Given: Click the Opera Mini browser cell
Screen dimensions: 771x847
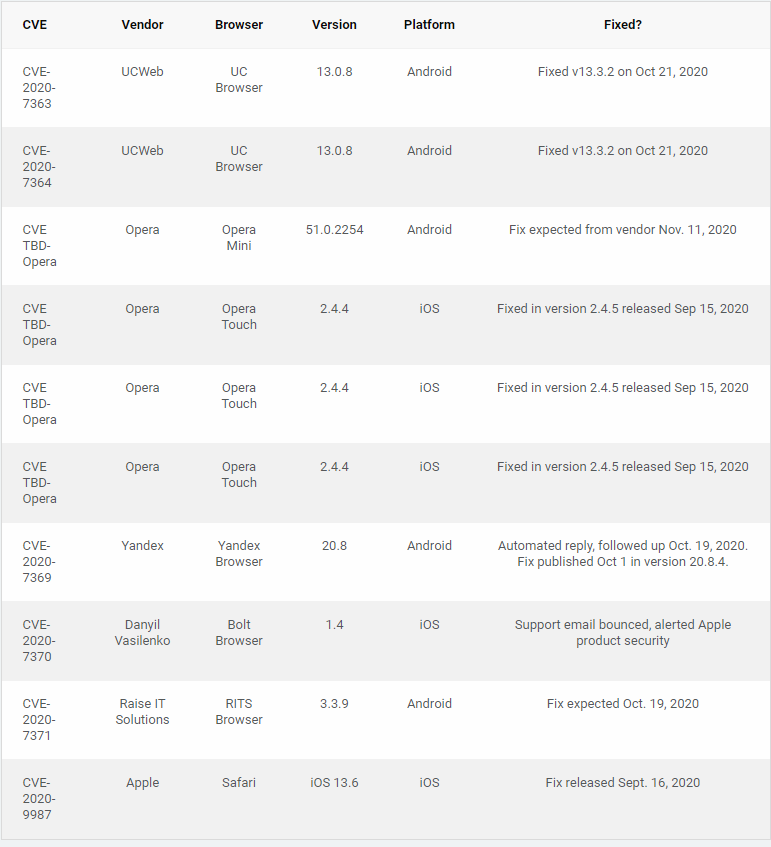Looking at the screenshot, I should pyautogui.click(x=239, y=238).
